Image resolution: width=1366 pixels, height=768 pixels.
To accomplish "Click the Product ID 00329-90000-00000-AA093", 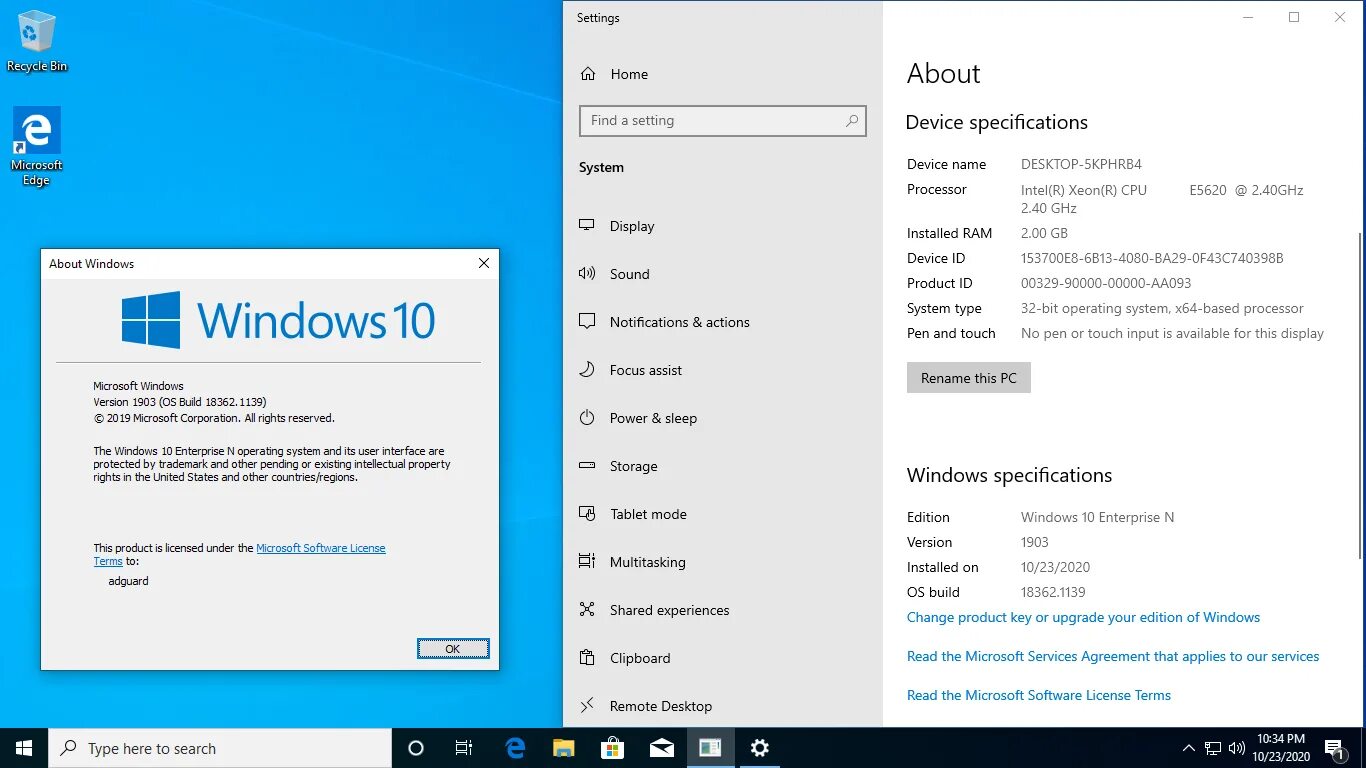I will pos(1106,283).
